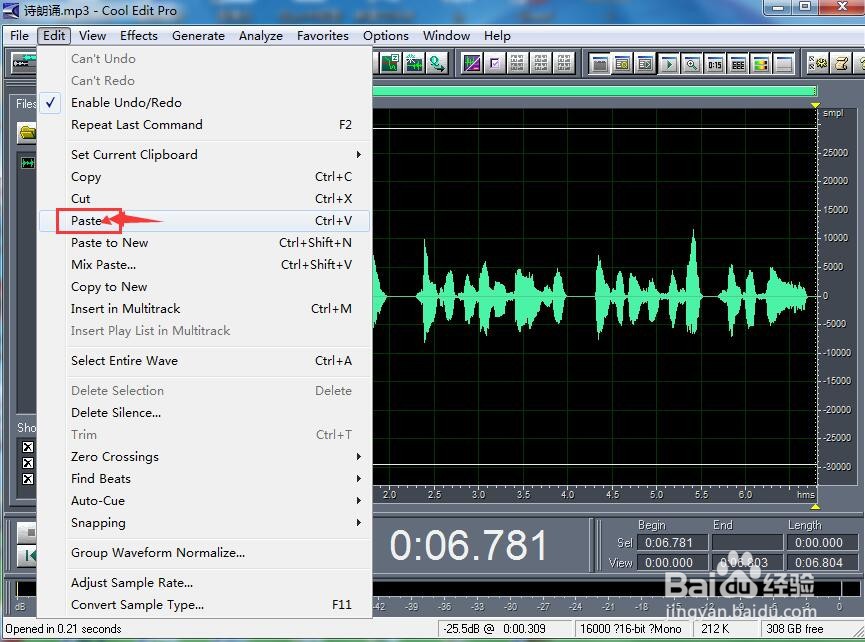Choose Copy to New
The height and width of the screenshot is (642, 865).
click(x=204, y=287)
